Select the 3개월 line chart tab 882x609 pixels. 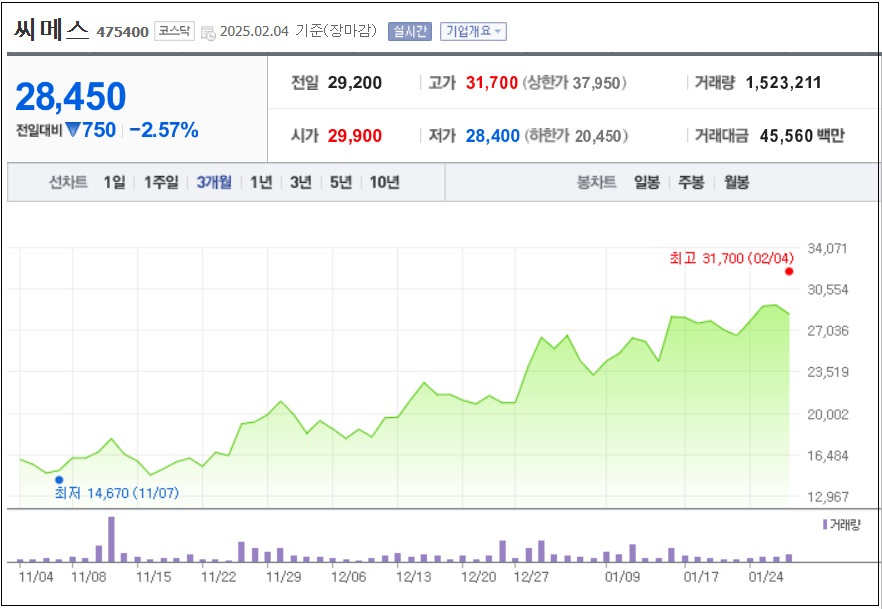point(214,182)
